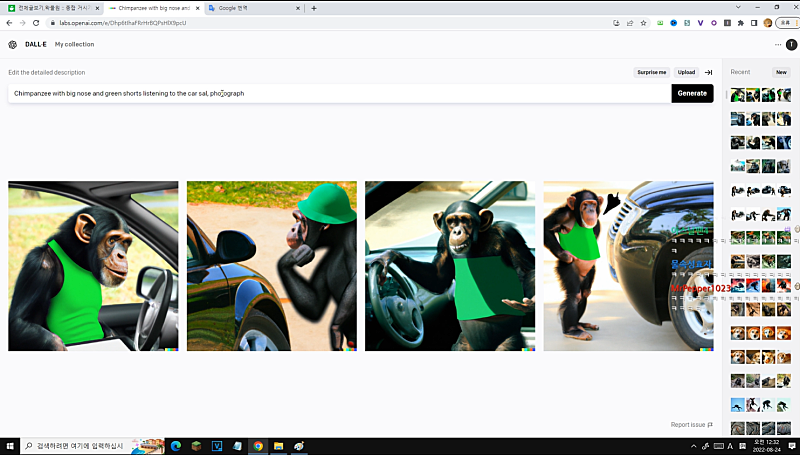Click the Report issue link
Image resolution: width=800 pixels, height=455 pixels.
691,425
